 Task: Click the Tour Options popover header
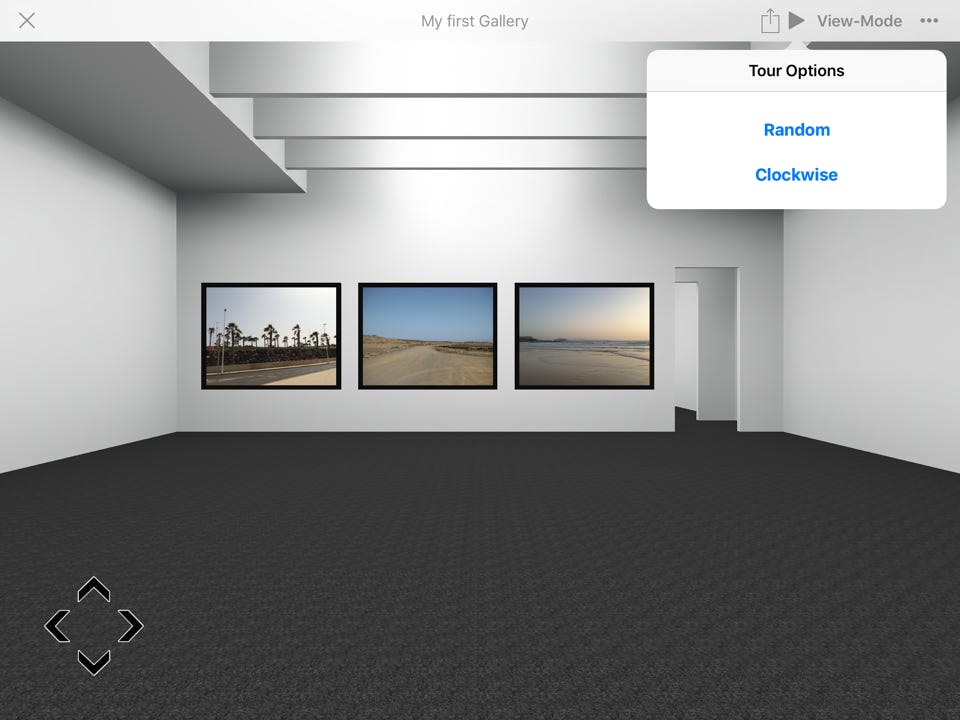796,71
